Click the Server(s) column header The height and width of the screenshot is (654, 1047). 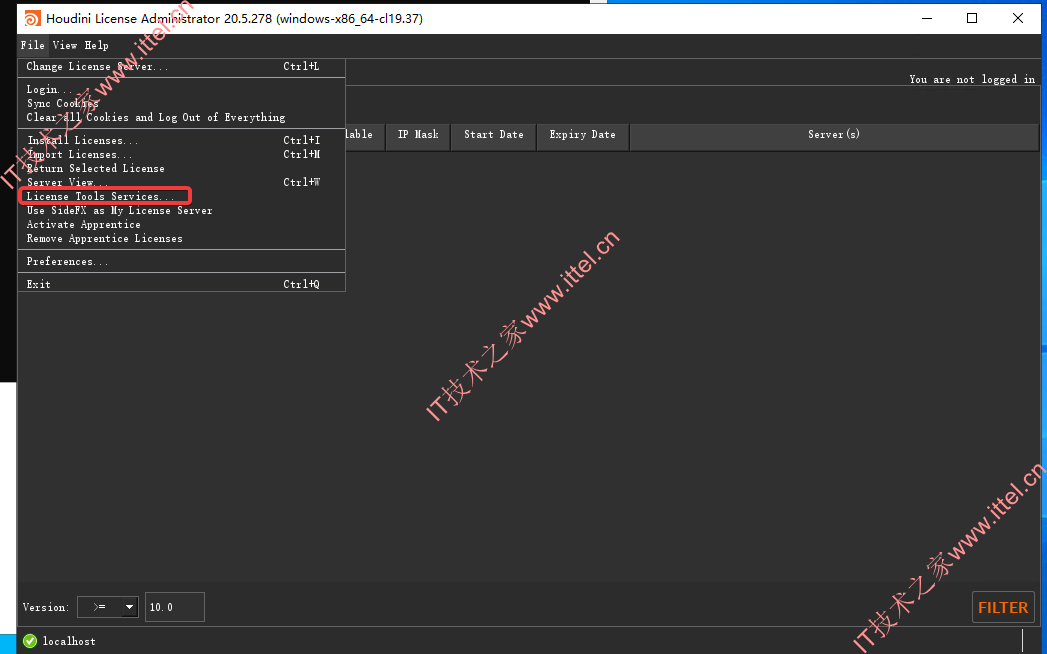coord(834,135)
